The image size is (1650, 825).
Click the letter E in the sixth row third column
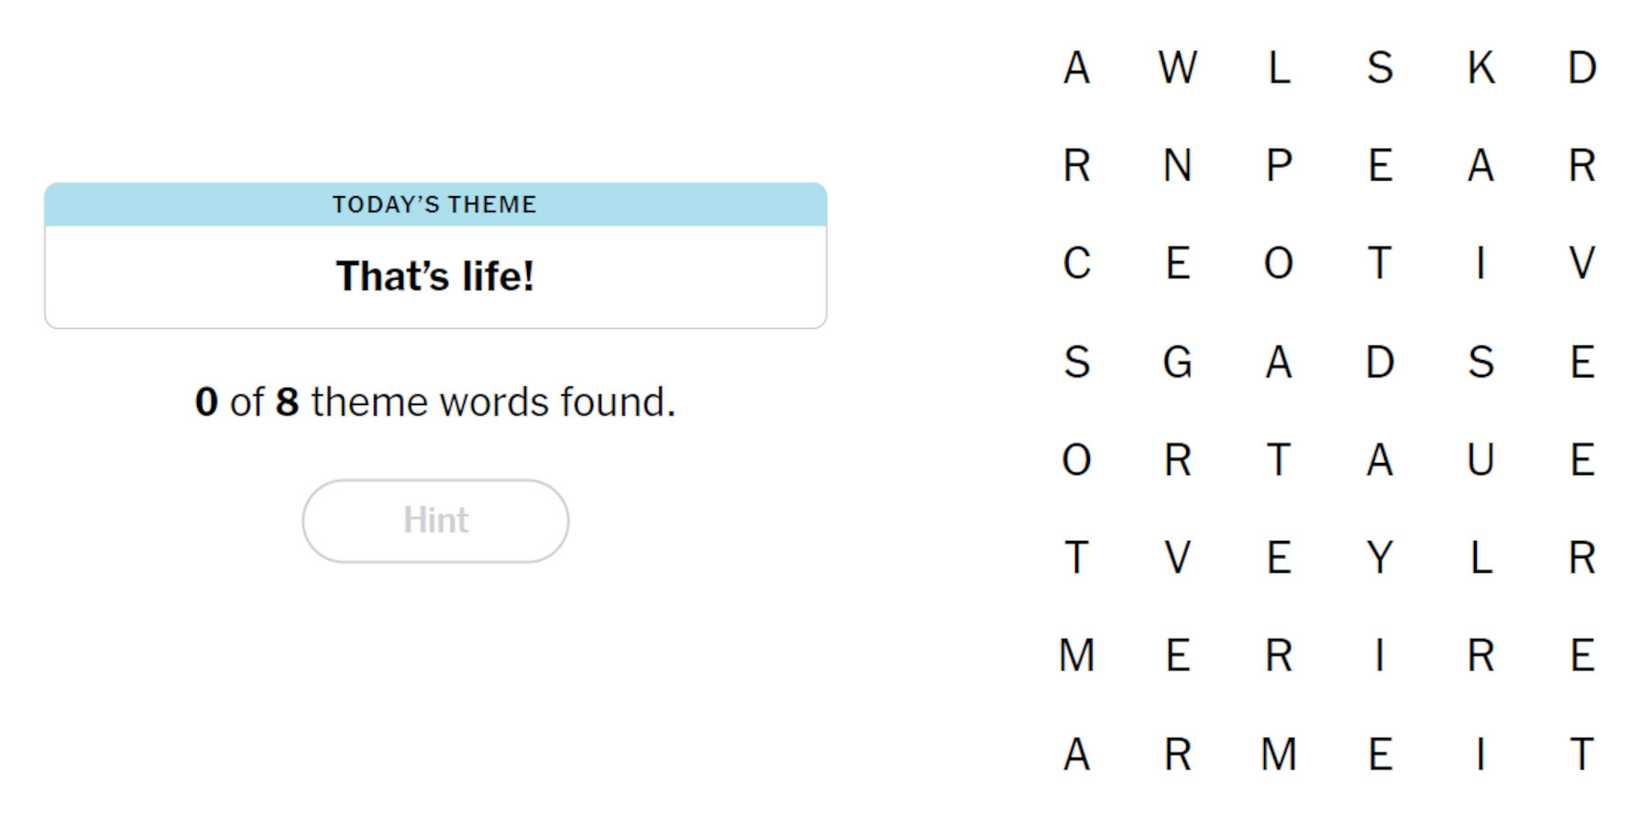(x=1280, y=558)
